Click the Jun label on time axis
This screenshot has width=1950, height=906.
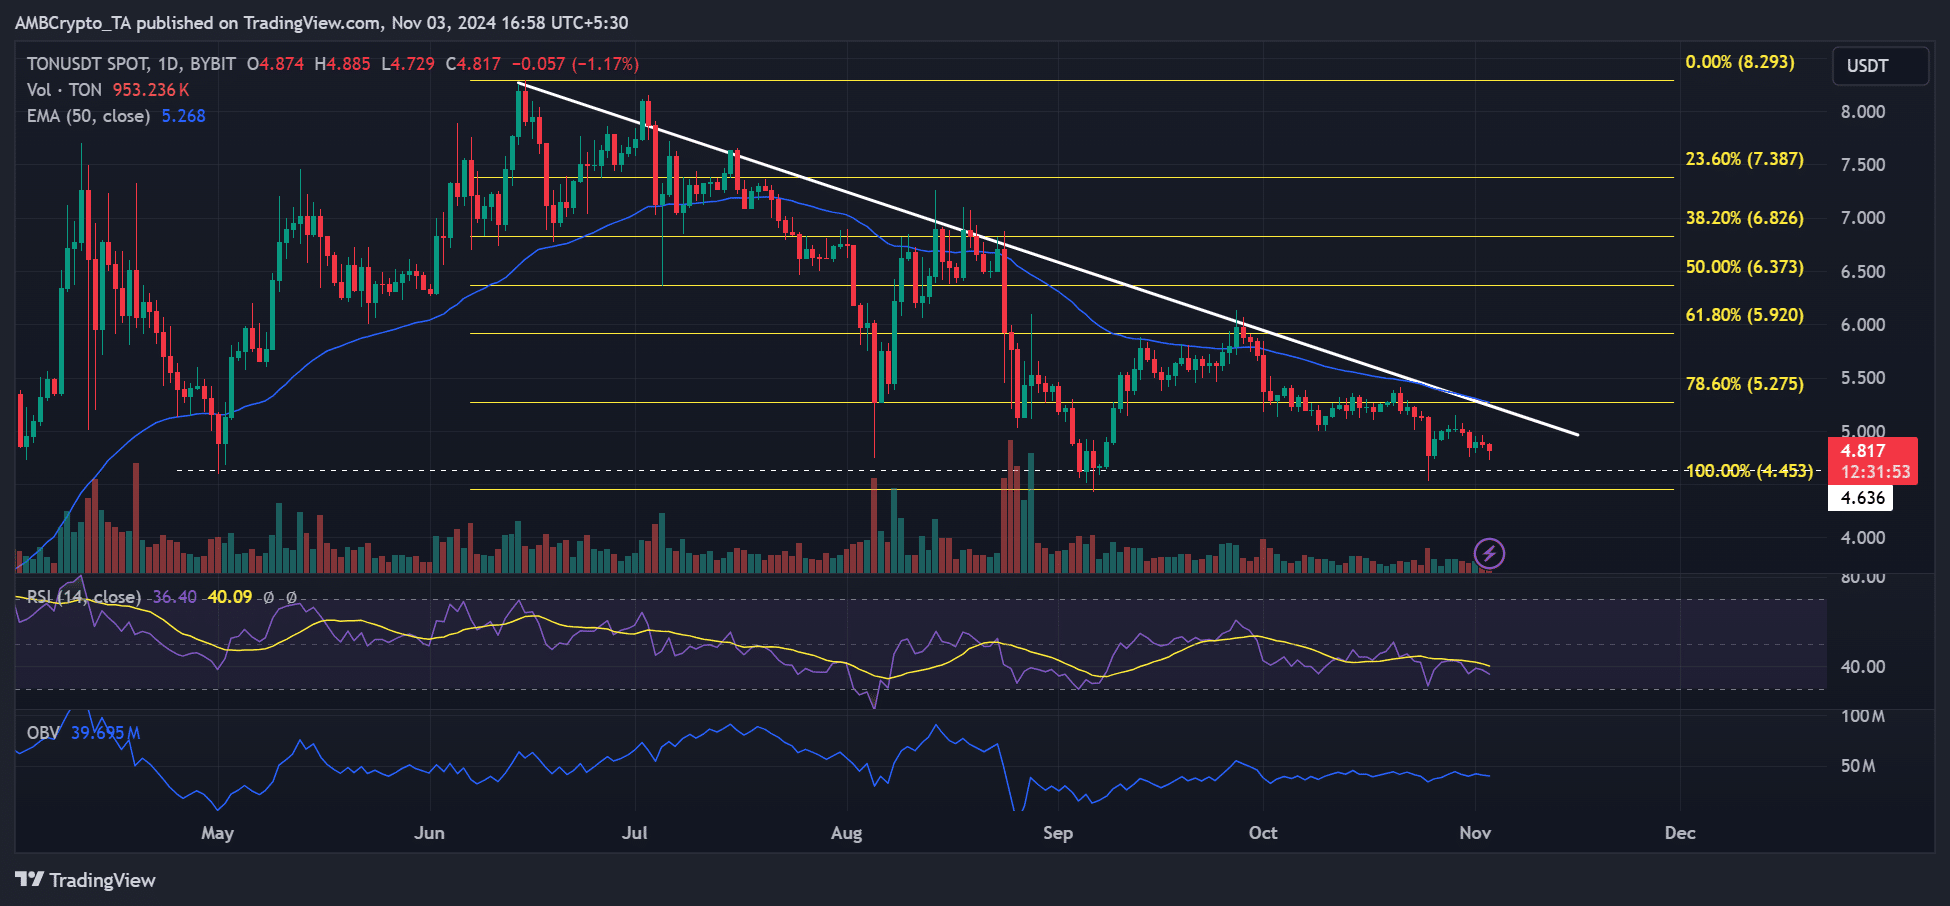point(429,833)
